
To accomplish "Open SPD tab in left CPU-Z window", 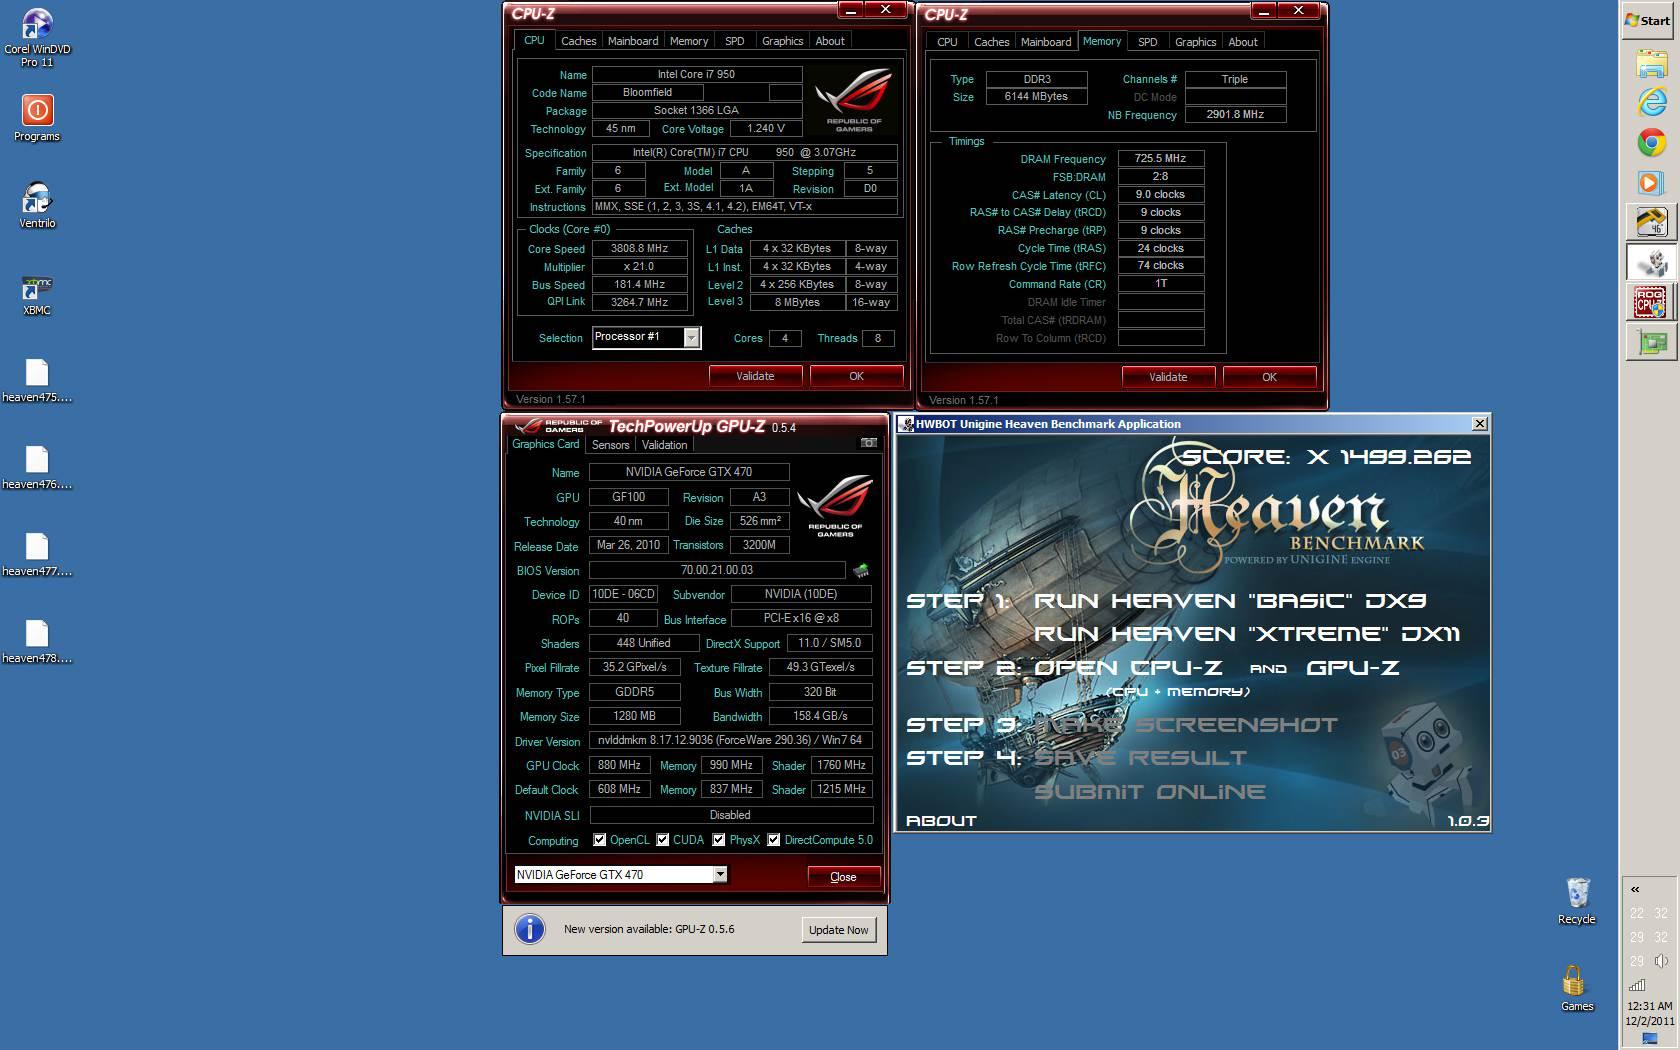I will coord(735,41).
